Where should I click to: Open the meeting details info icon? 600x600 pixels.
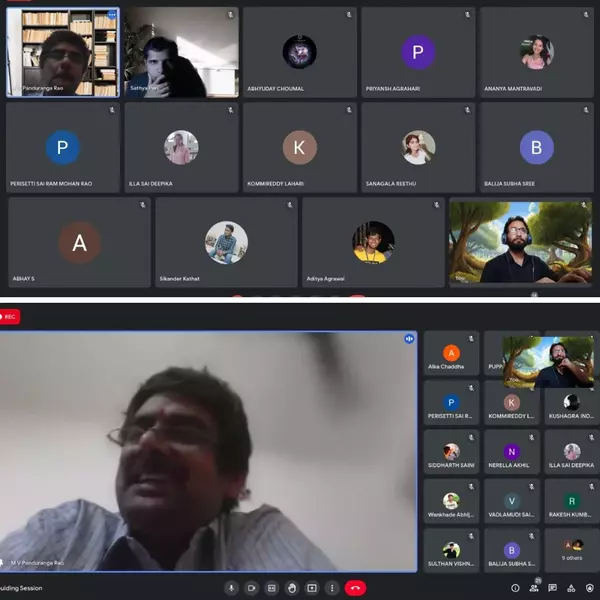[516, 588]
